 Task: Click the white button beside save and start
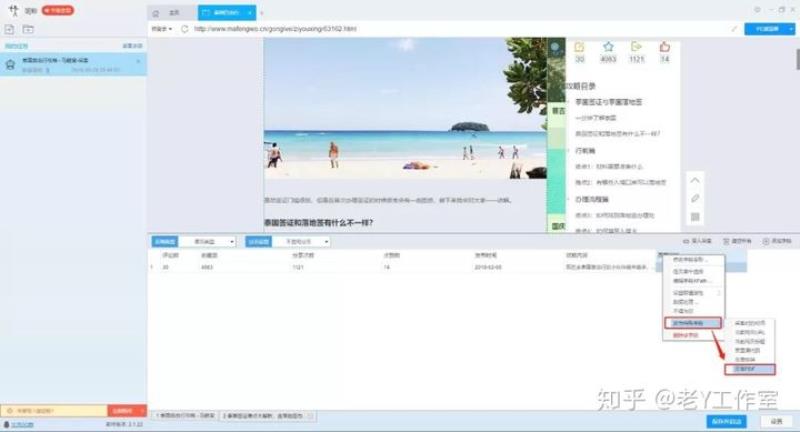pos(777,421)
